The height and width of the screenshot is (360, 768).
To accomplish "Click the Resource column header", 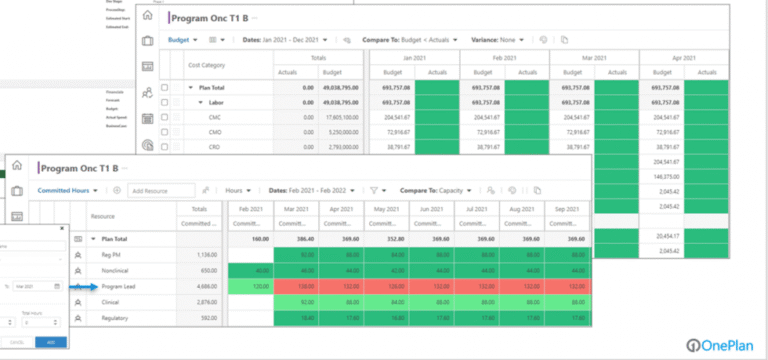I will [131, 216].
